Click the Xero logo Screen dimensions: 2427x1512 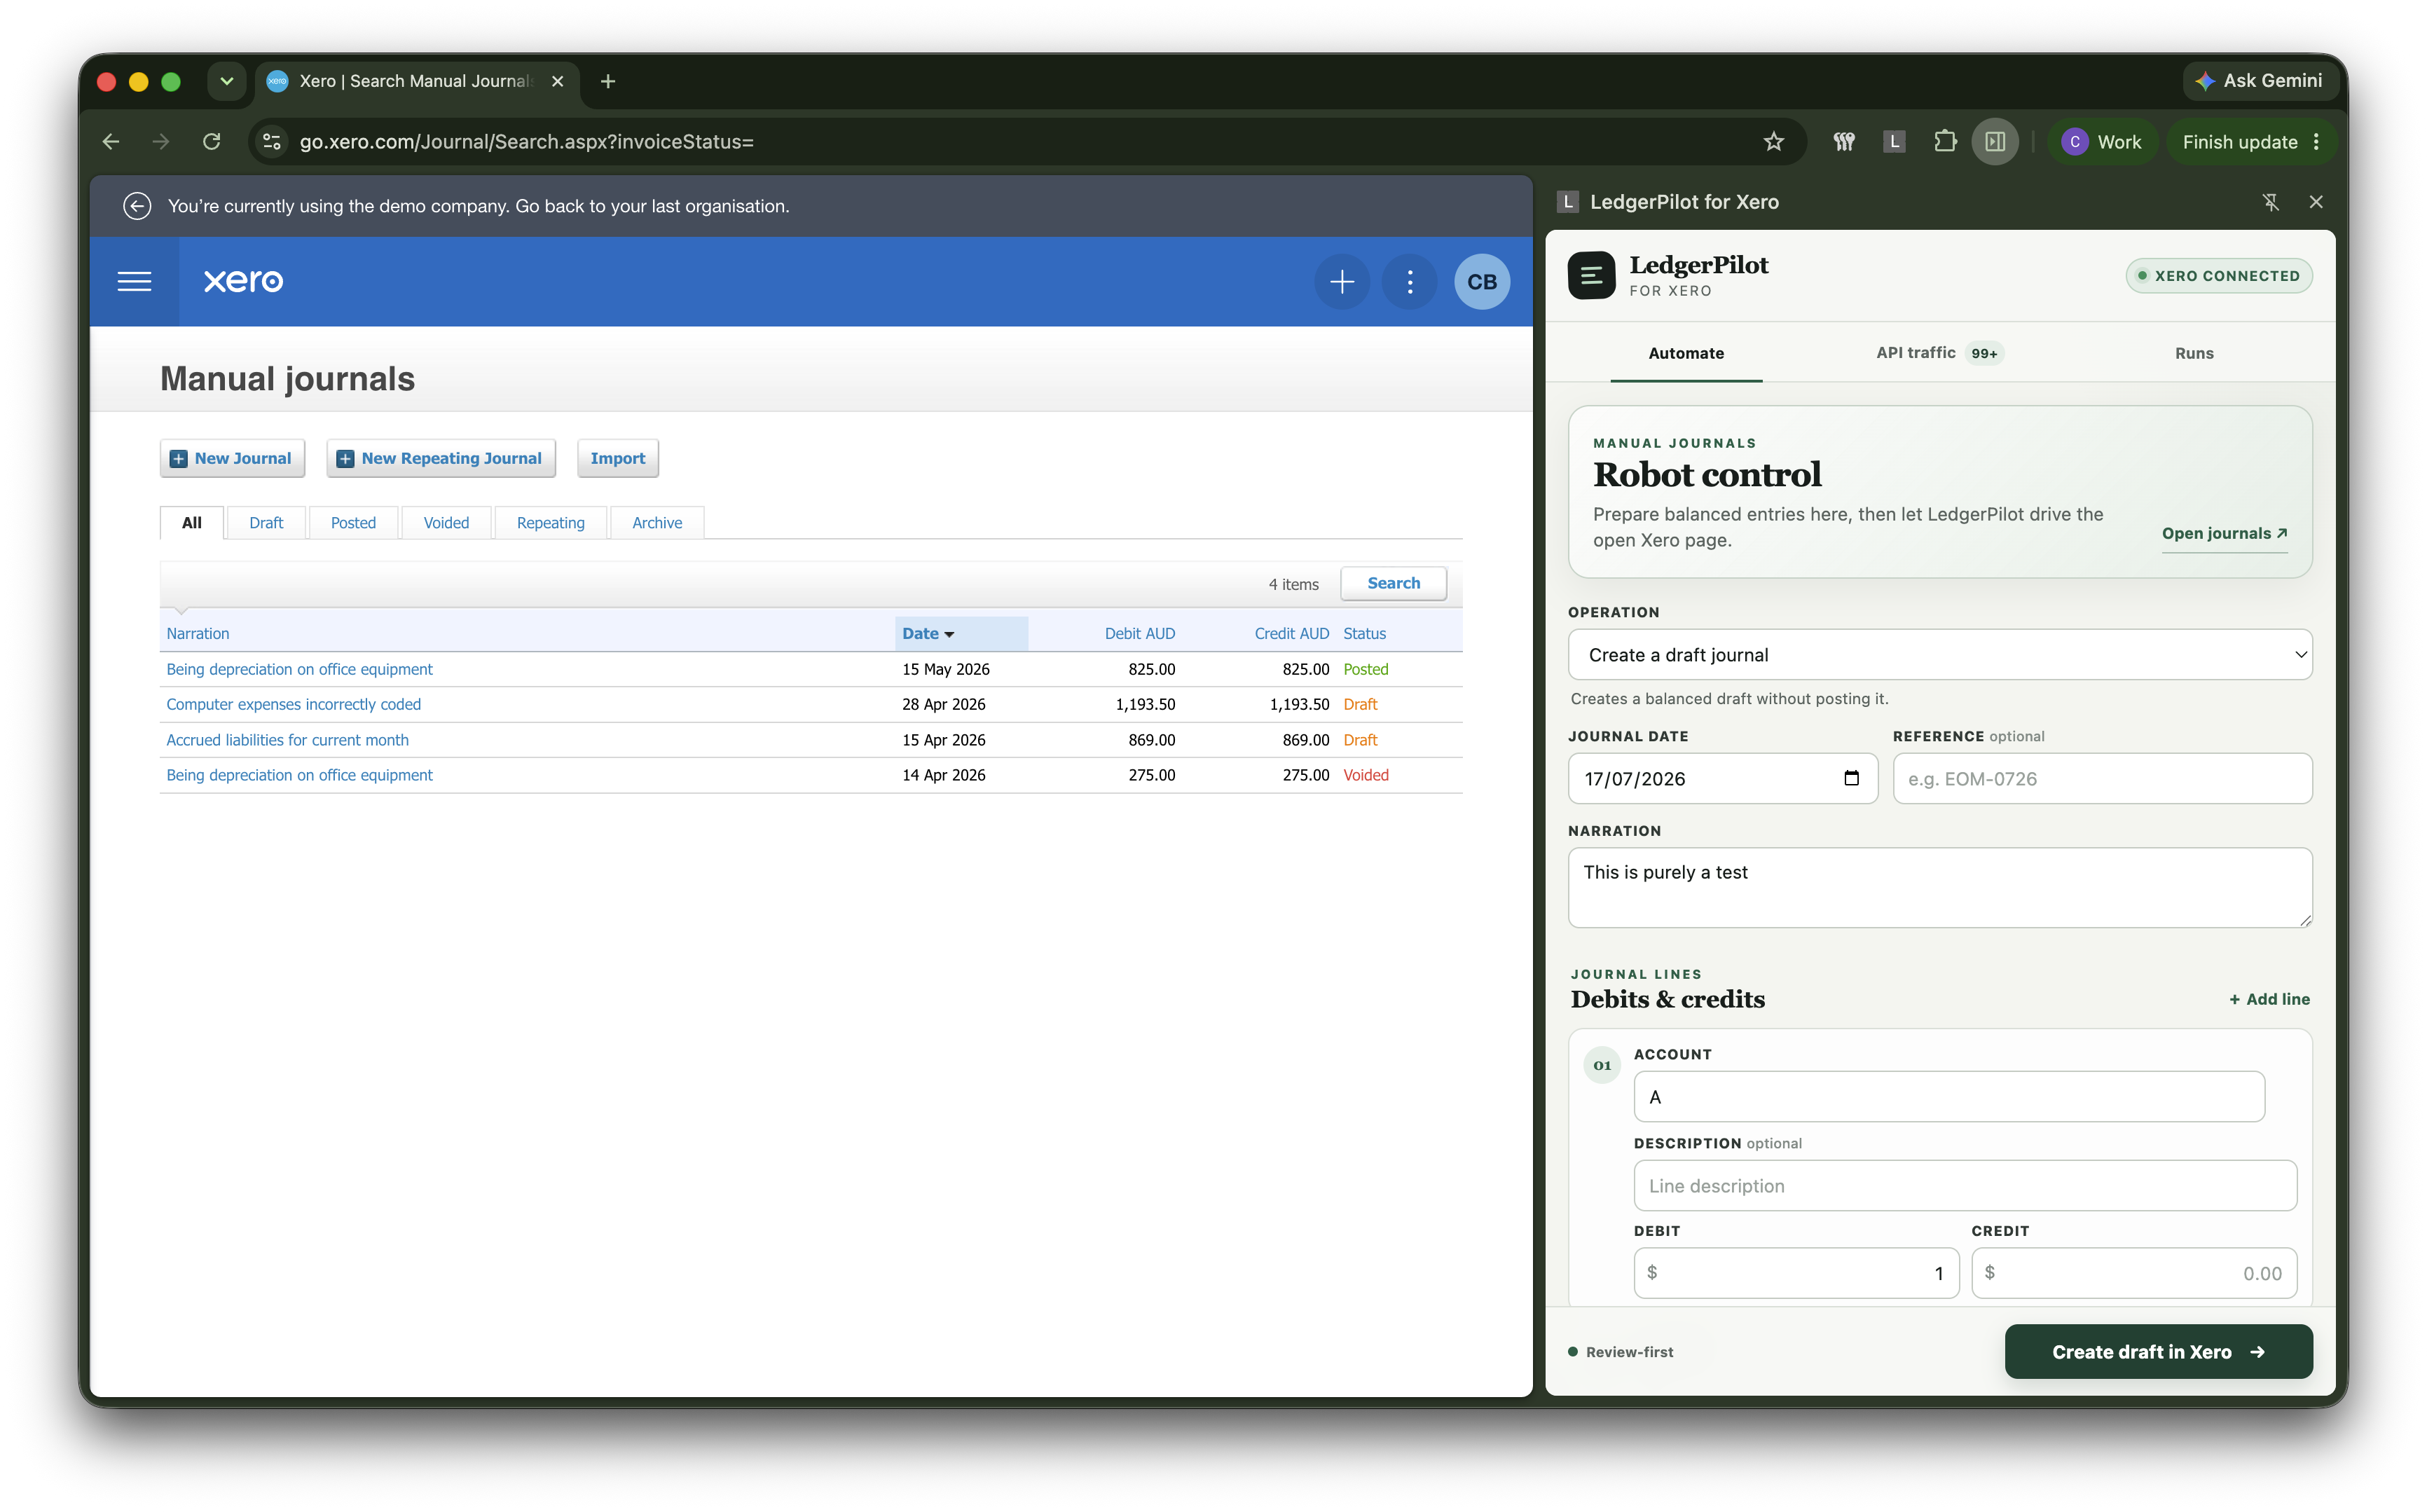pos(243,281)
